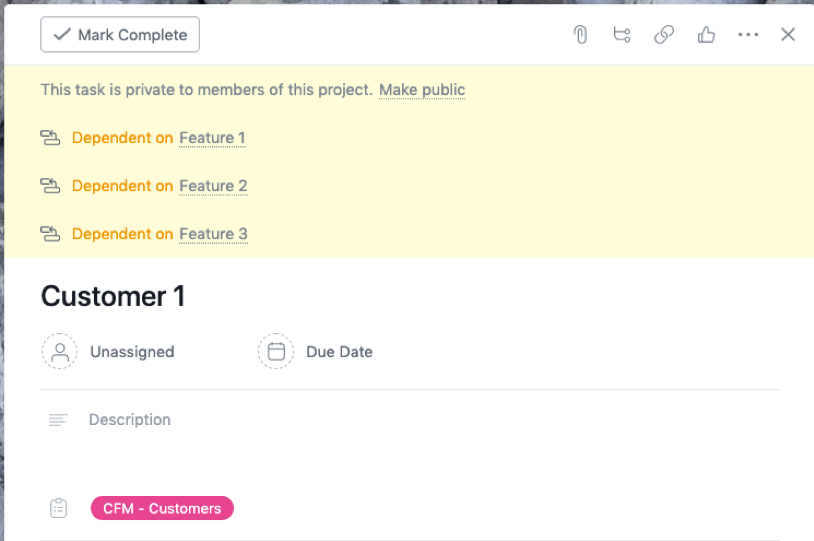Image resolution: width=814 pixels, height=541 pixels.
Task: Click the dependency icon beside Feature 3
Action: tap(50, 234)
